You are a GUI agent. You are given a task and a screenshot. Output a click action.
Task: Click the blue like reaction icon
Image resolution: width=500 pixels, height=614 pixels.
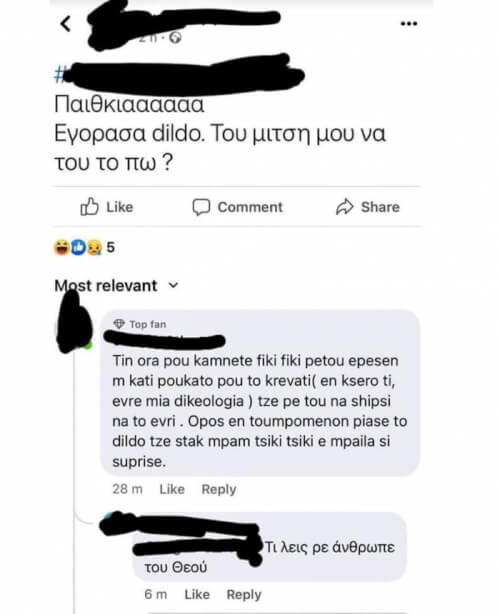(x=78, y=247)
